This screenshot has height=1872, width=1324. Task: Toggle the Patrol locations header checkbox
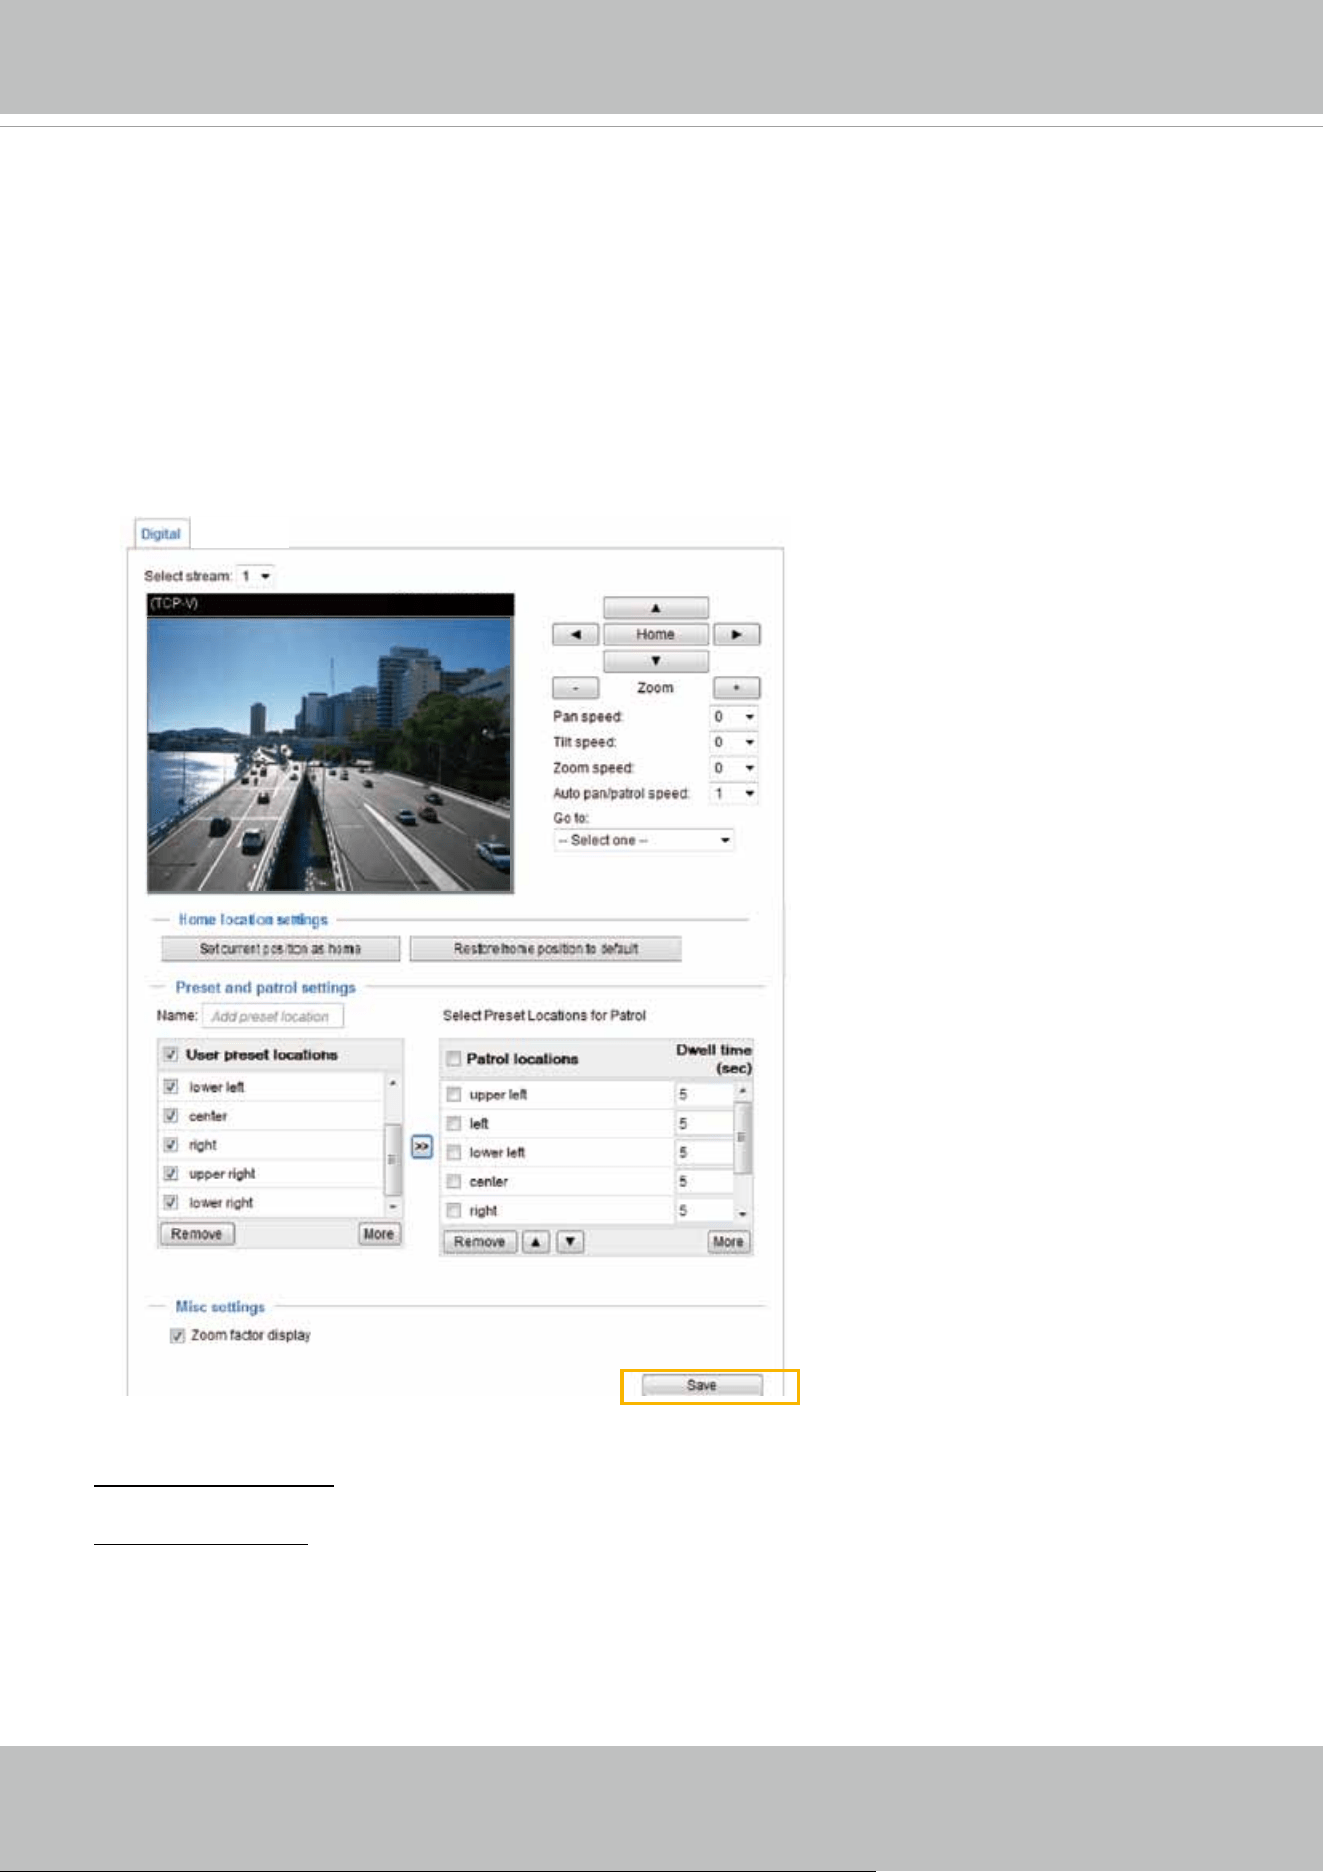454,1059
